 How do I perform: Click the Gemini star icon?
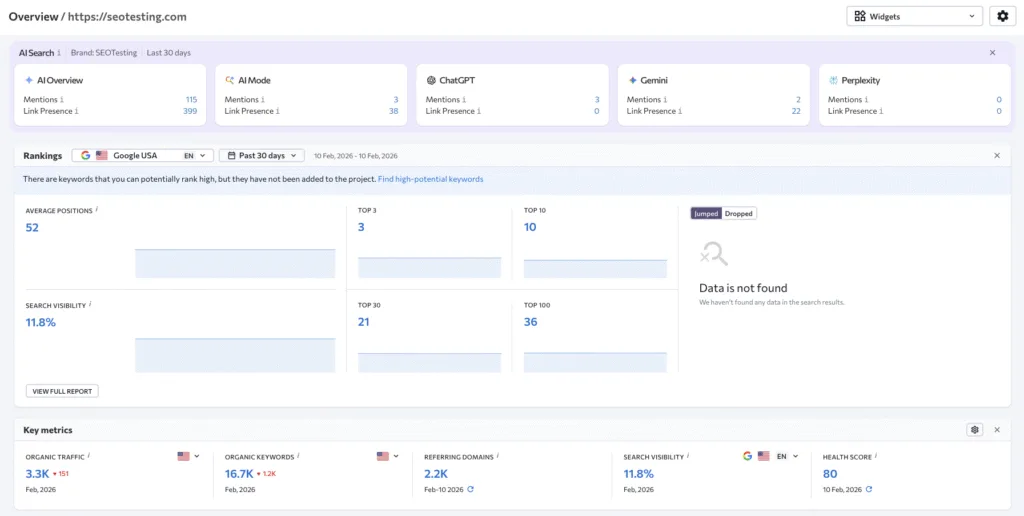coord(632,80)
